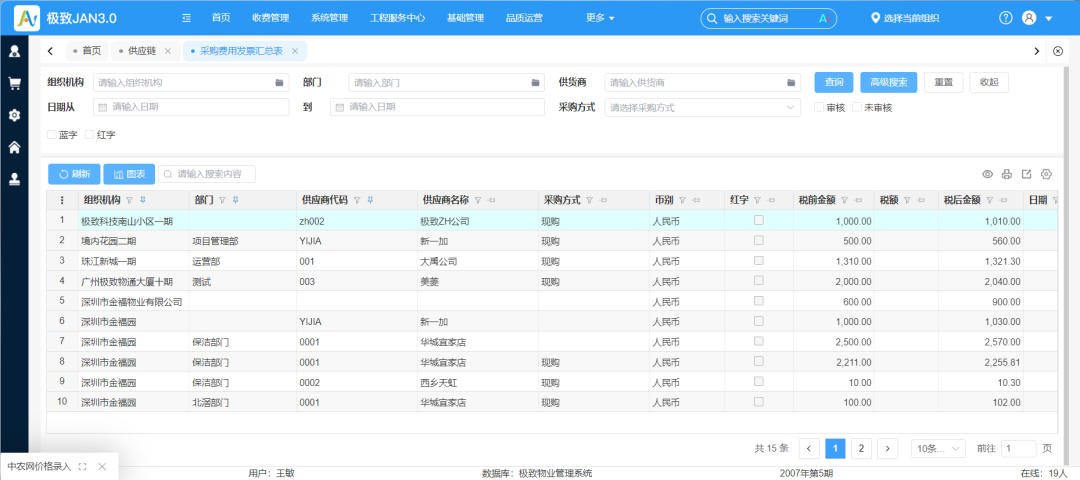This screenshot has height=480, width=1080.
Task: Toggle 红字 checkbox in row 3 (大禹公司)
Action: 758,261
